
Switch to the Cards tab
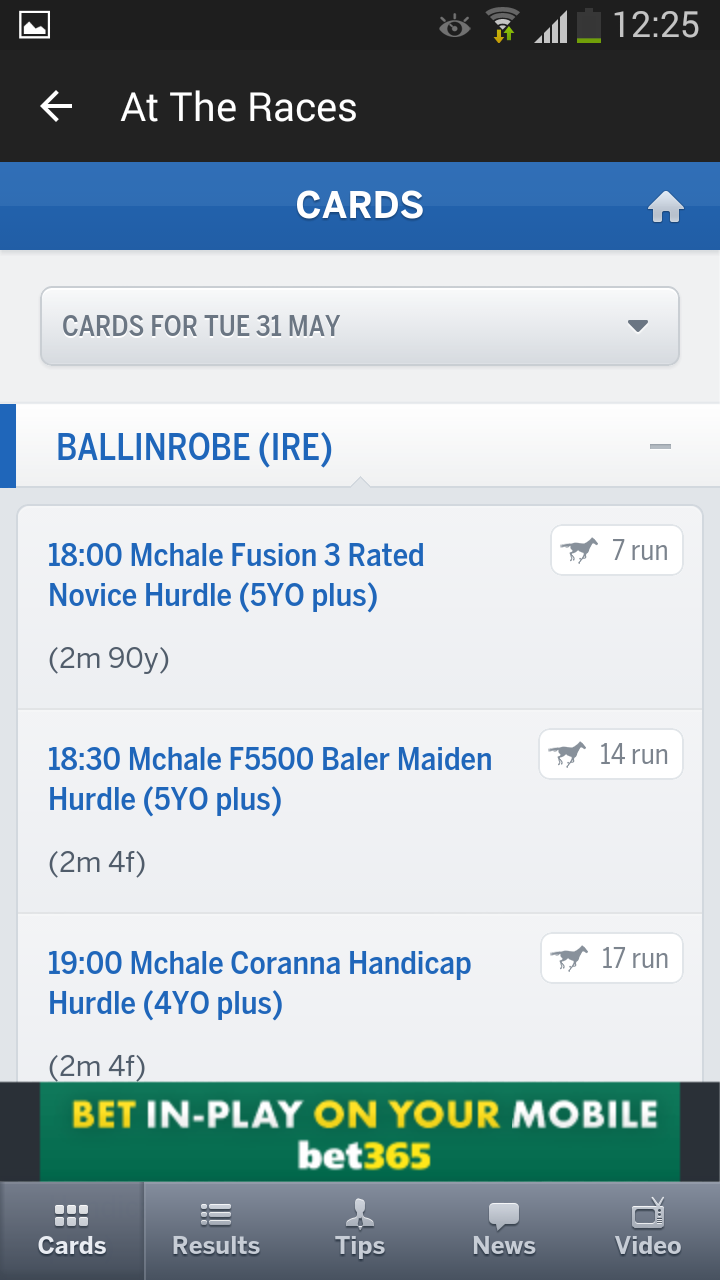(x=71, y=1230)
